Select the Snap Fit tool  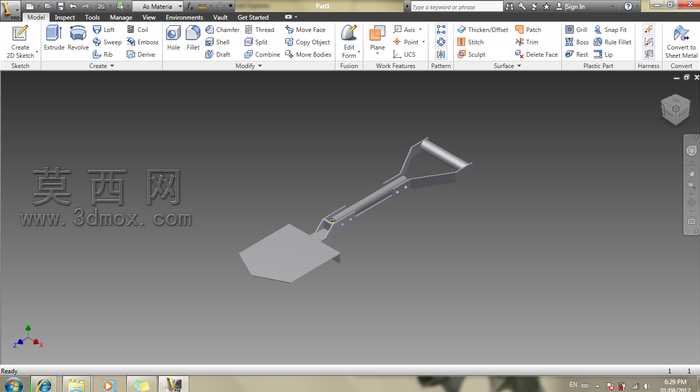coord(610,29)
